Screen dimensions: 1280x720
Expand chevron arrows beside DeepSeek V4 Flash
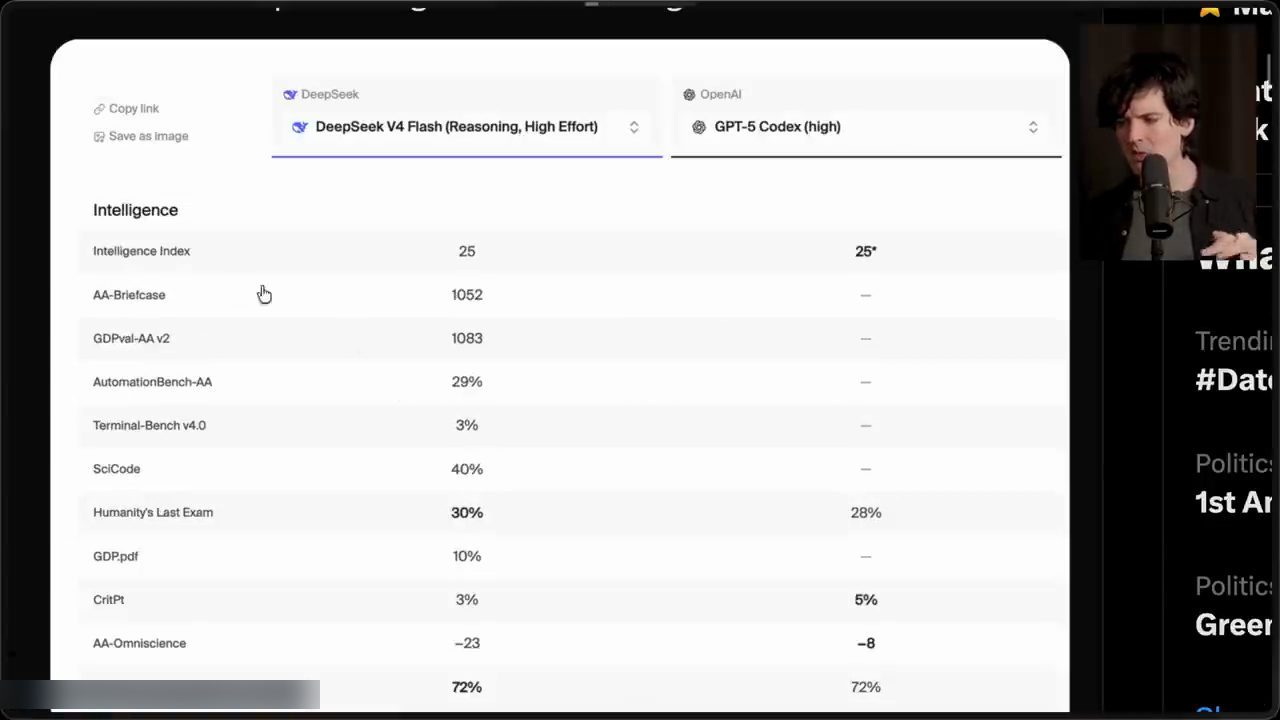click(x=634, y=127)
